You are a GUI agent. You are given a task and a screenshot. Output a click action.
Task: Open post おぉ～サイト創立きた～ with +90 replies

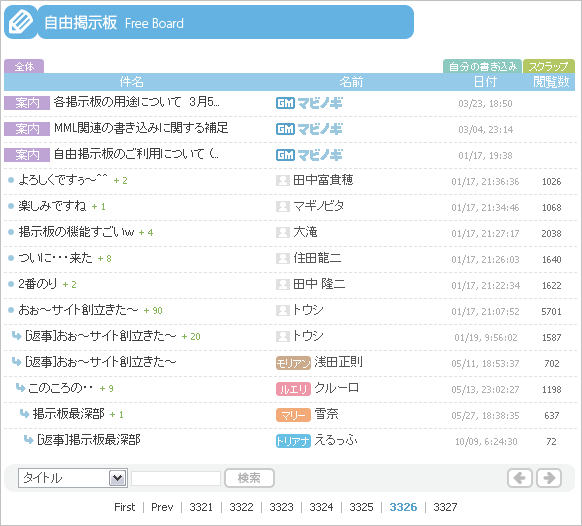tap(78, 310)
